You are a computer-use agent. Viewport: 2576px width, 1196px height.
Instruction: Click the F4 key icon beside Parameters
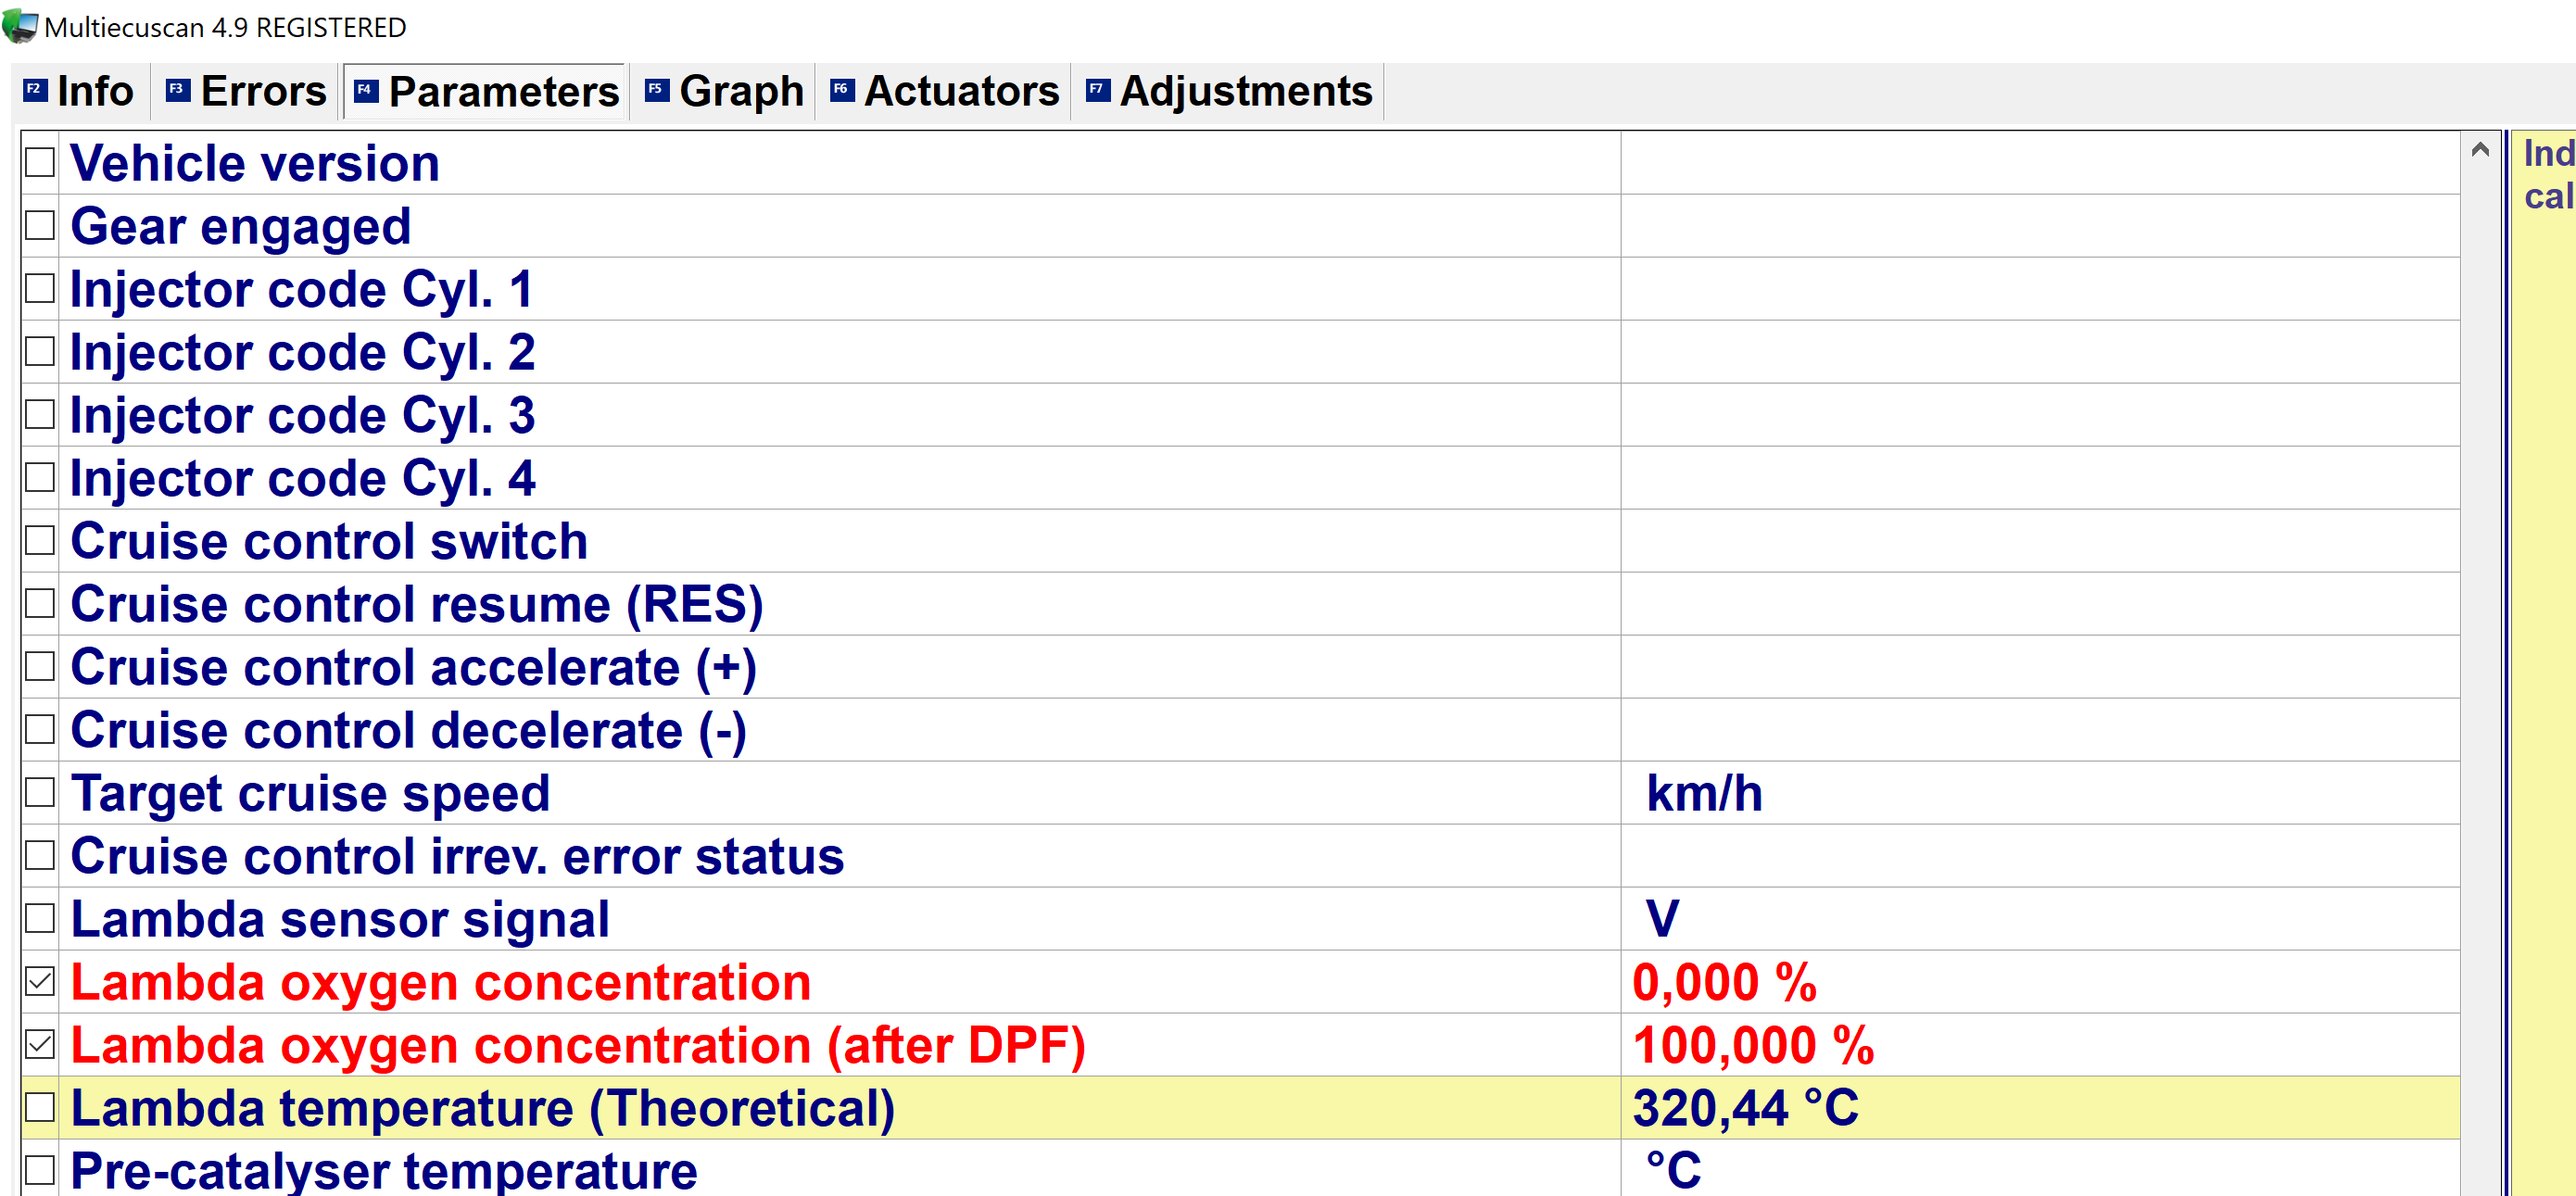[x=366, y=91]
